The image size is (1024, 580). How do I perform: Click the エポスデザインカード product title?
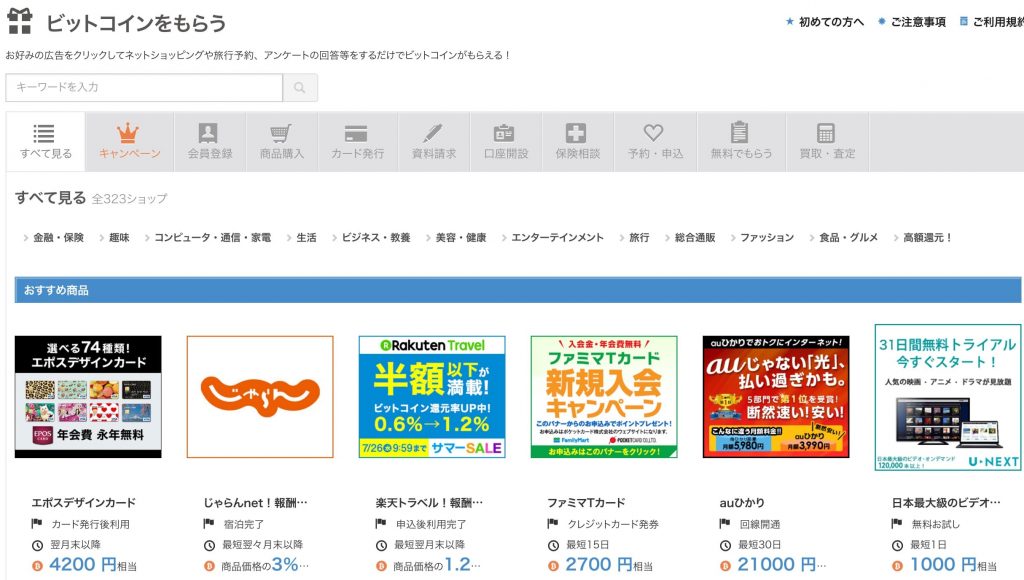(84, 503)
